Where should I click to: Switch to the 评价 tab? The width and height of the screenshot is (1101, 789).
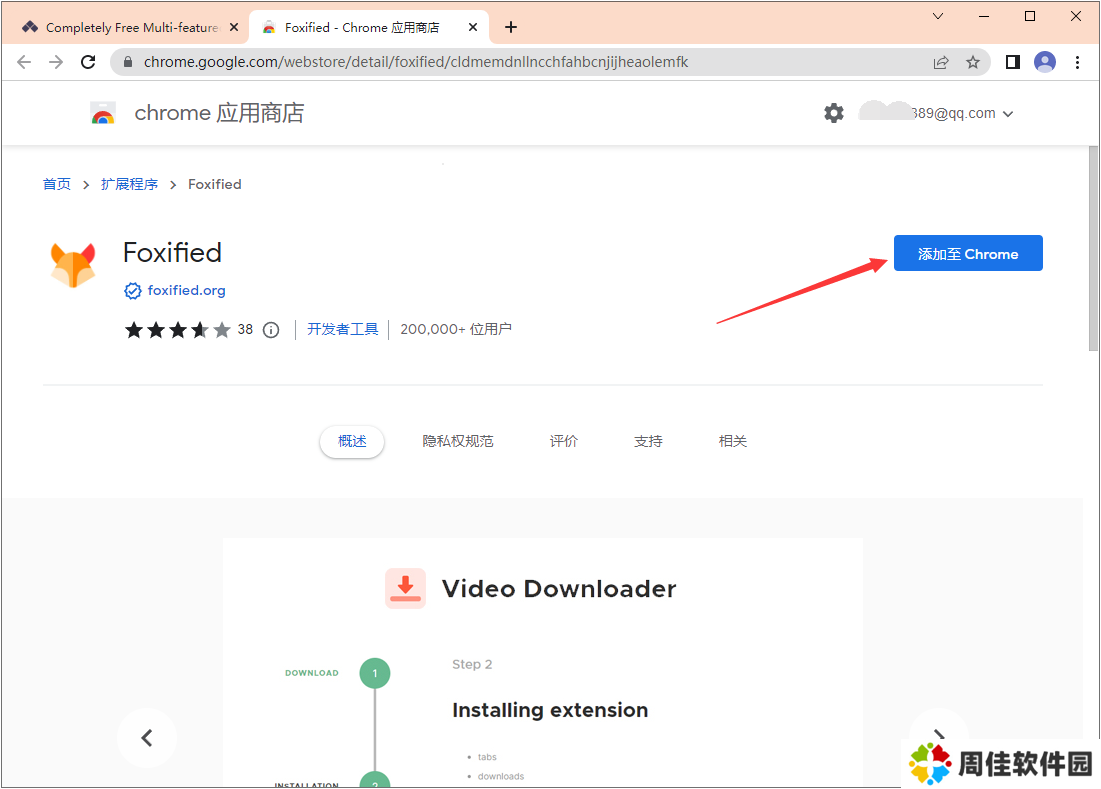click(564, 441)
